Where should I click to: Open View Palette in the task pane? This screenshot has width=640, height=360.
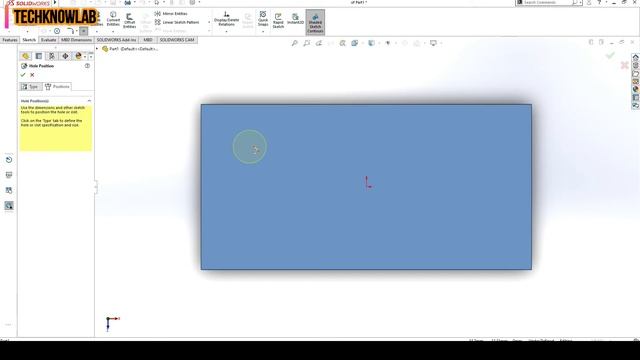pyautogui.click(x=636, y=82)
